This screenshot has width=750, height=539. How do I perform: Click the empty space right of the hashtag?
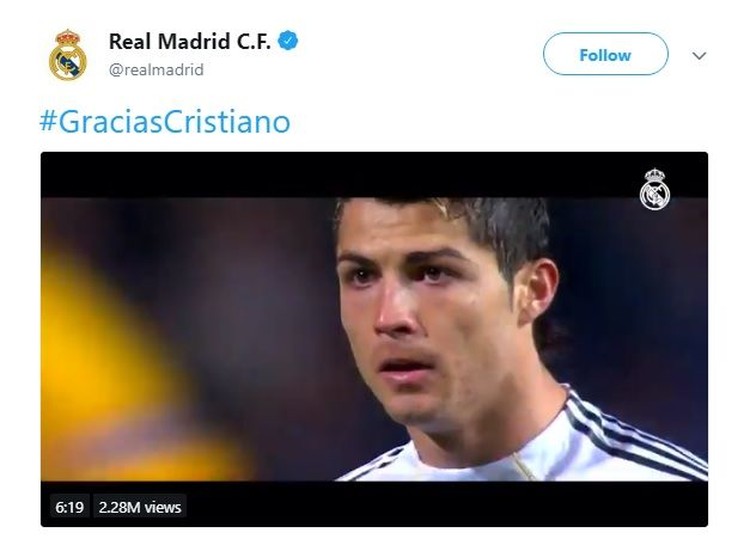[x=497, y=121]
